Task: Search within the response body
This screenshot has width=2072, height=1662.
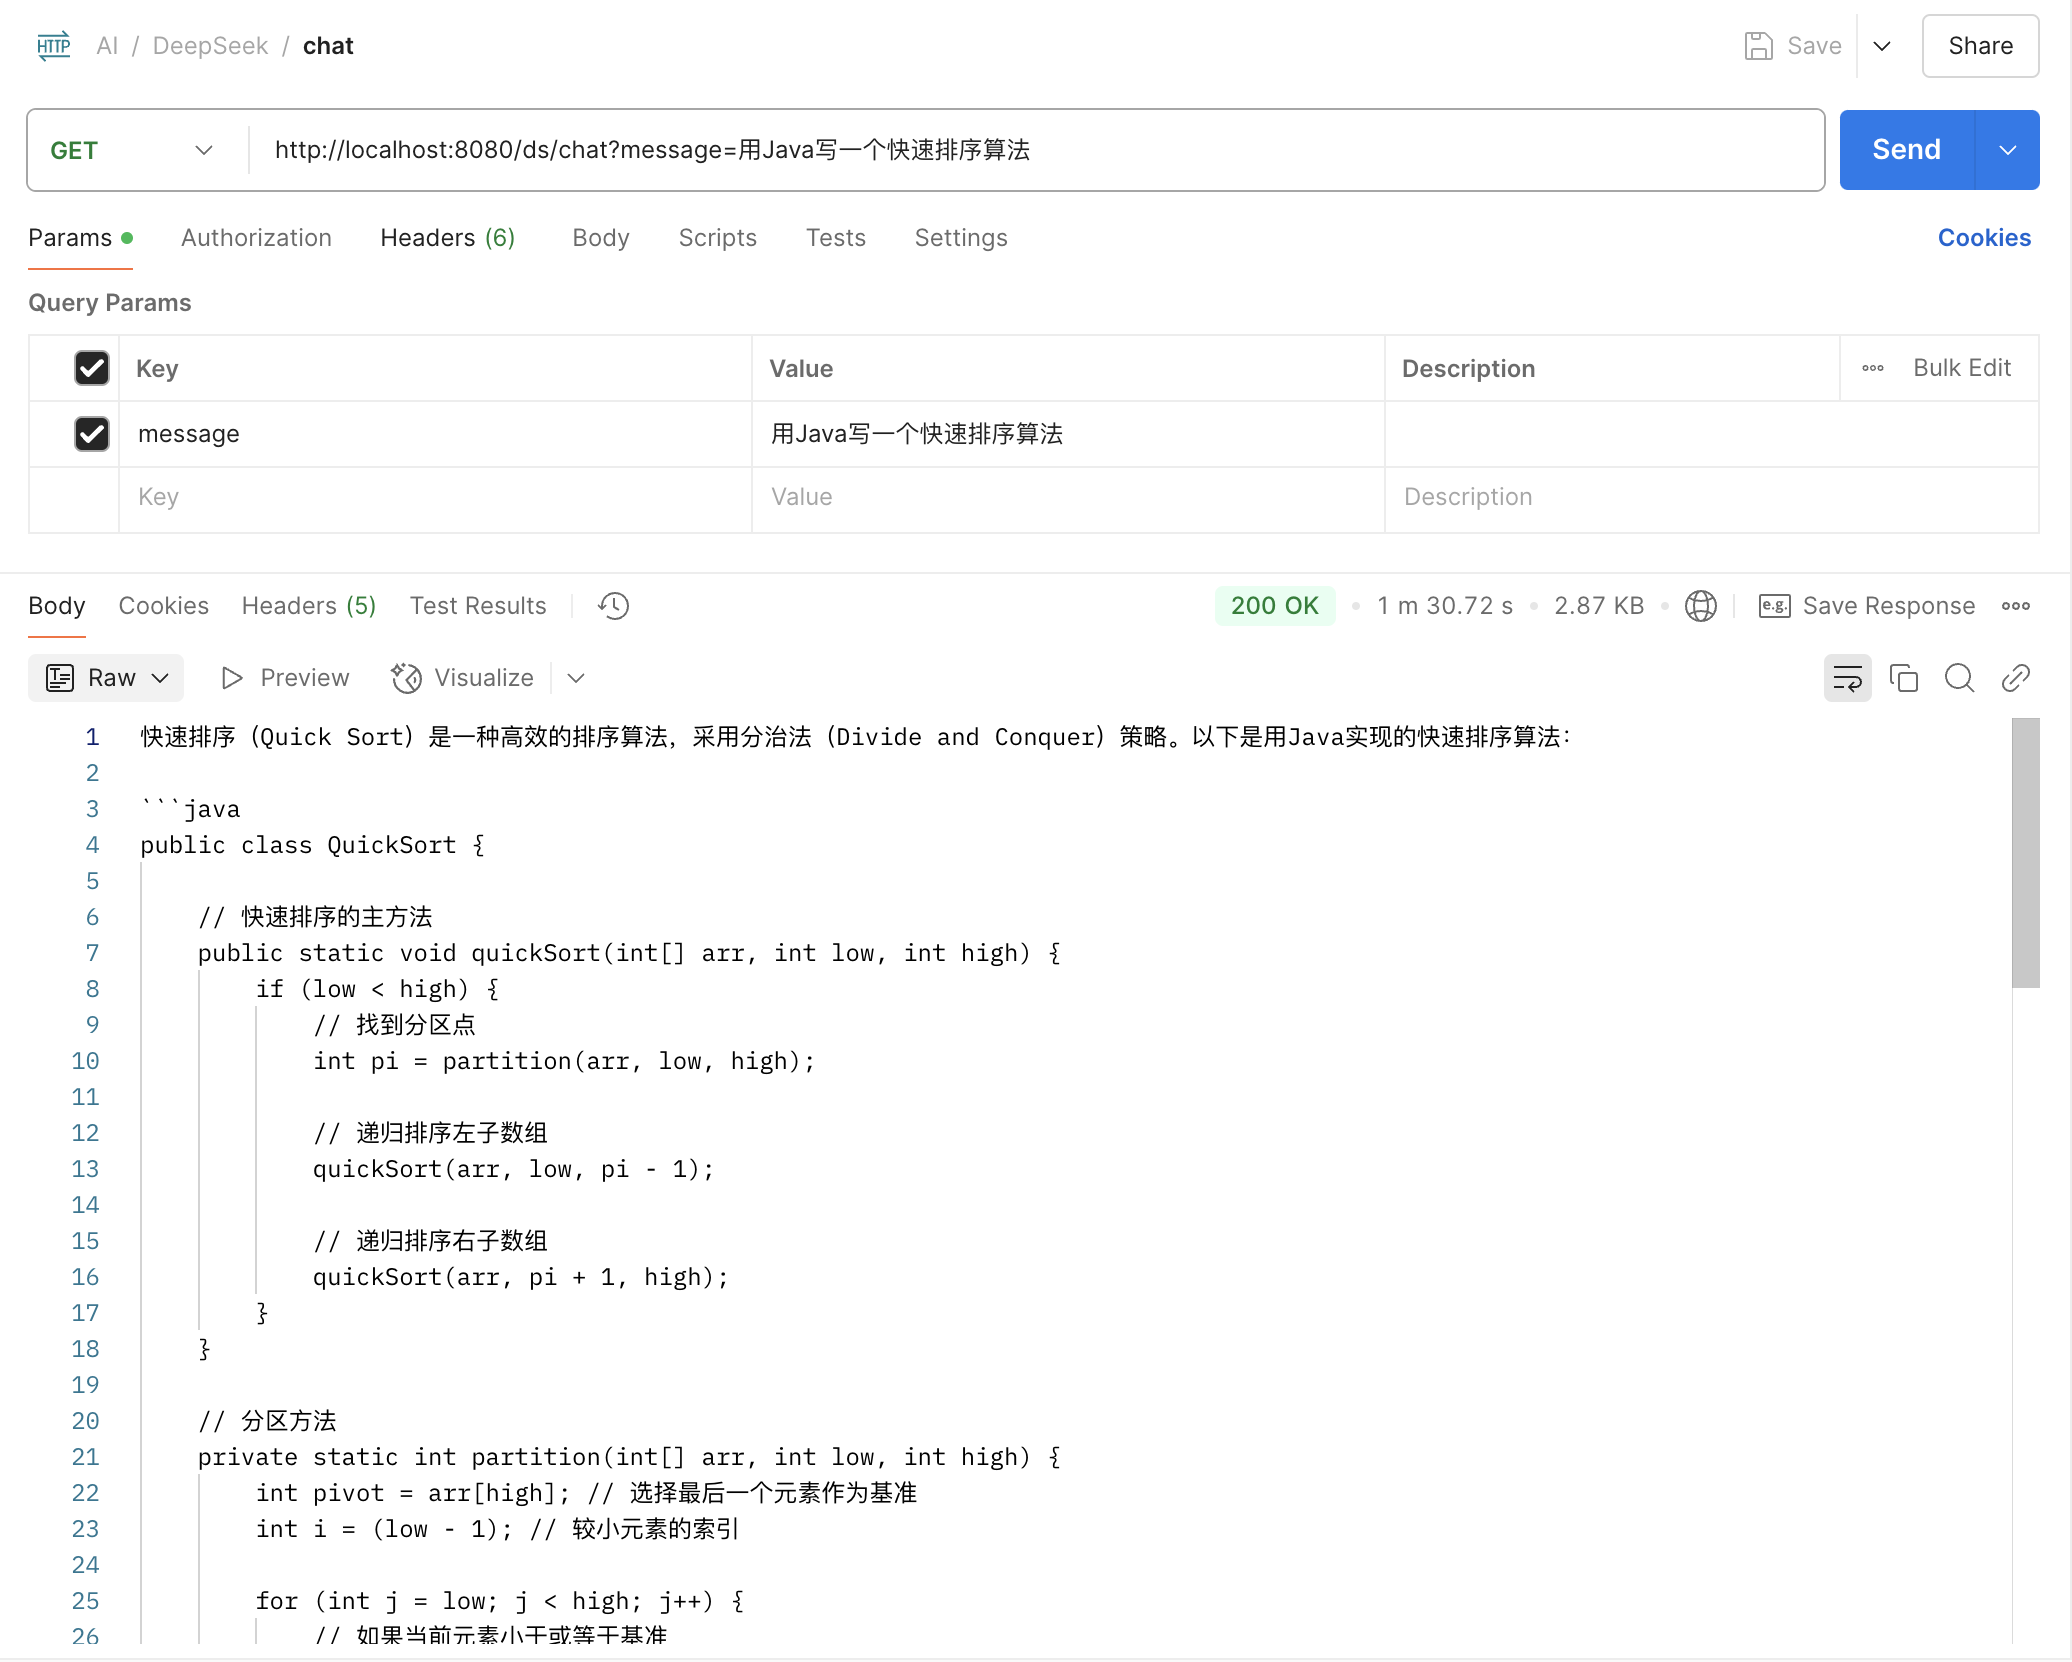Action: point(1959,678)
